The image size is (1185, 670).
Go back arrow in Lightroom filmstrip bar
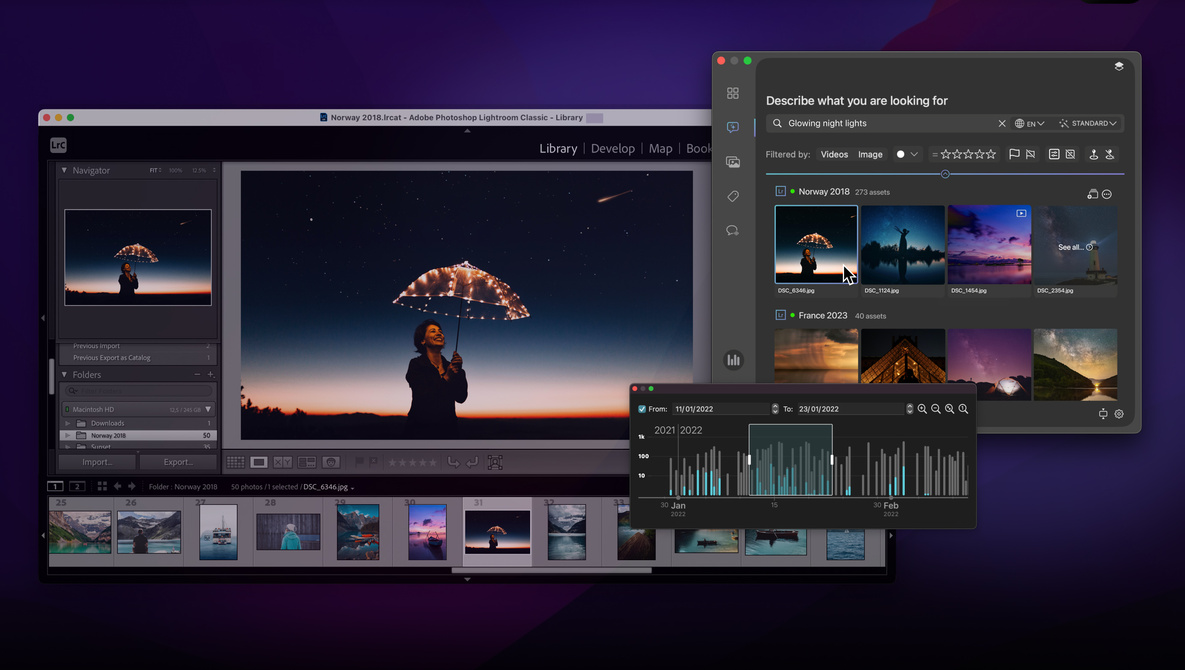(x=117, y=486)
